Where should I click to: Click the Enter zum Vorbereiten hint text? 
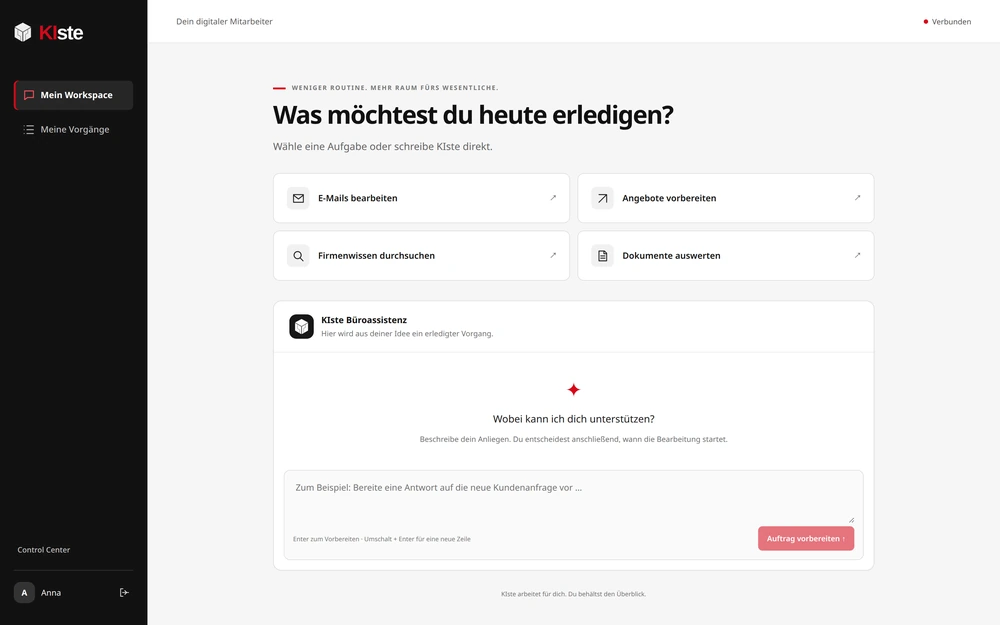point(381,539)
